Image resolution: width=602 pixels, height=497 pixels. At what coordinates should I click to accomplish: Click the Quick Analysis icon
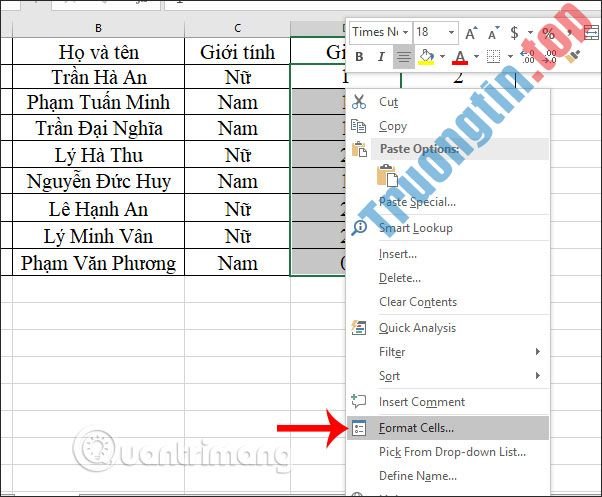(x=359, y=328)
